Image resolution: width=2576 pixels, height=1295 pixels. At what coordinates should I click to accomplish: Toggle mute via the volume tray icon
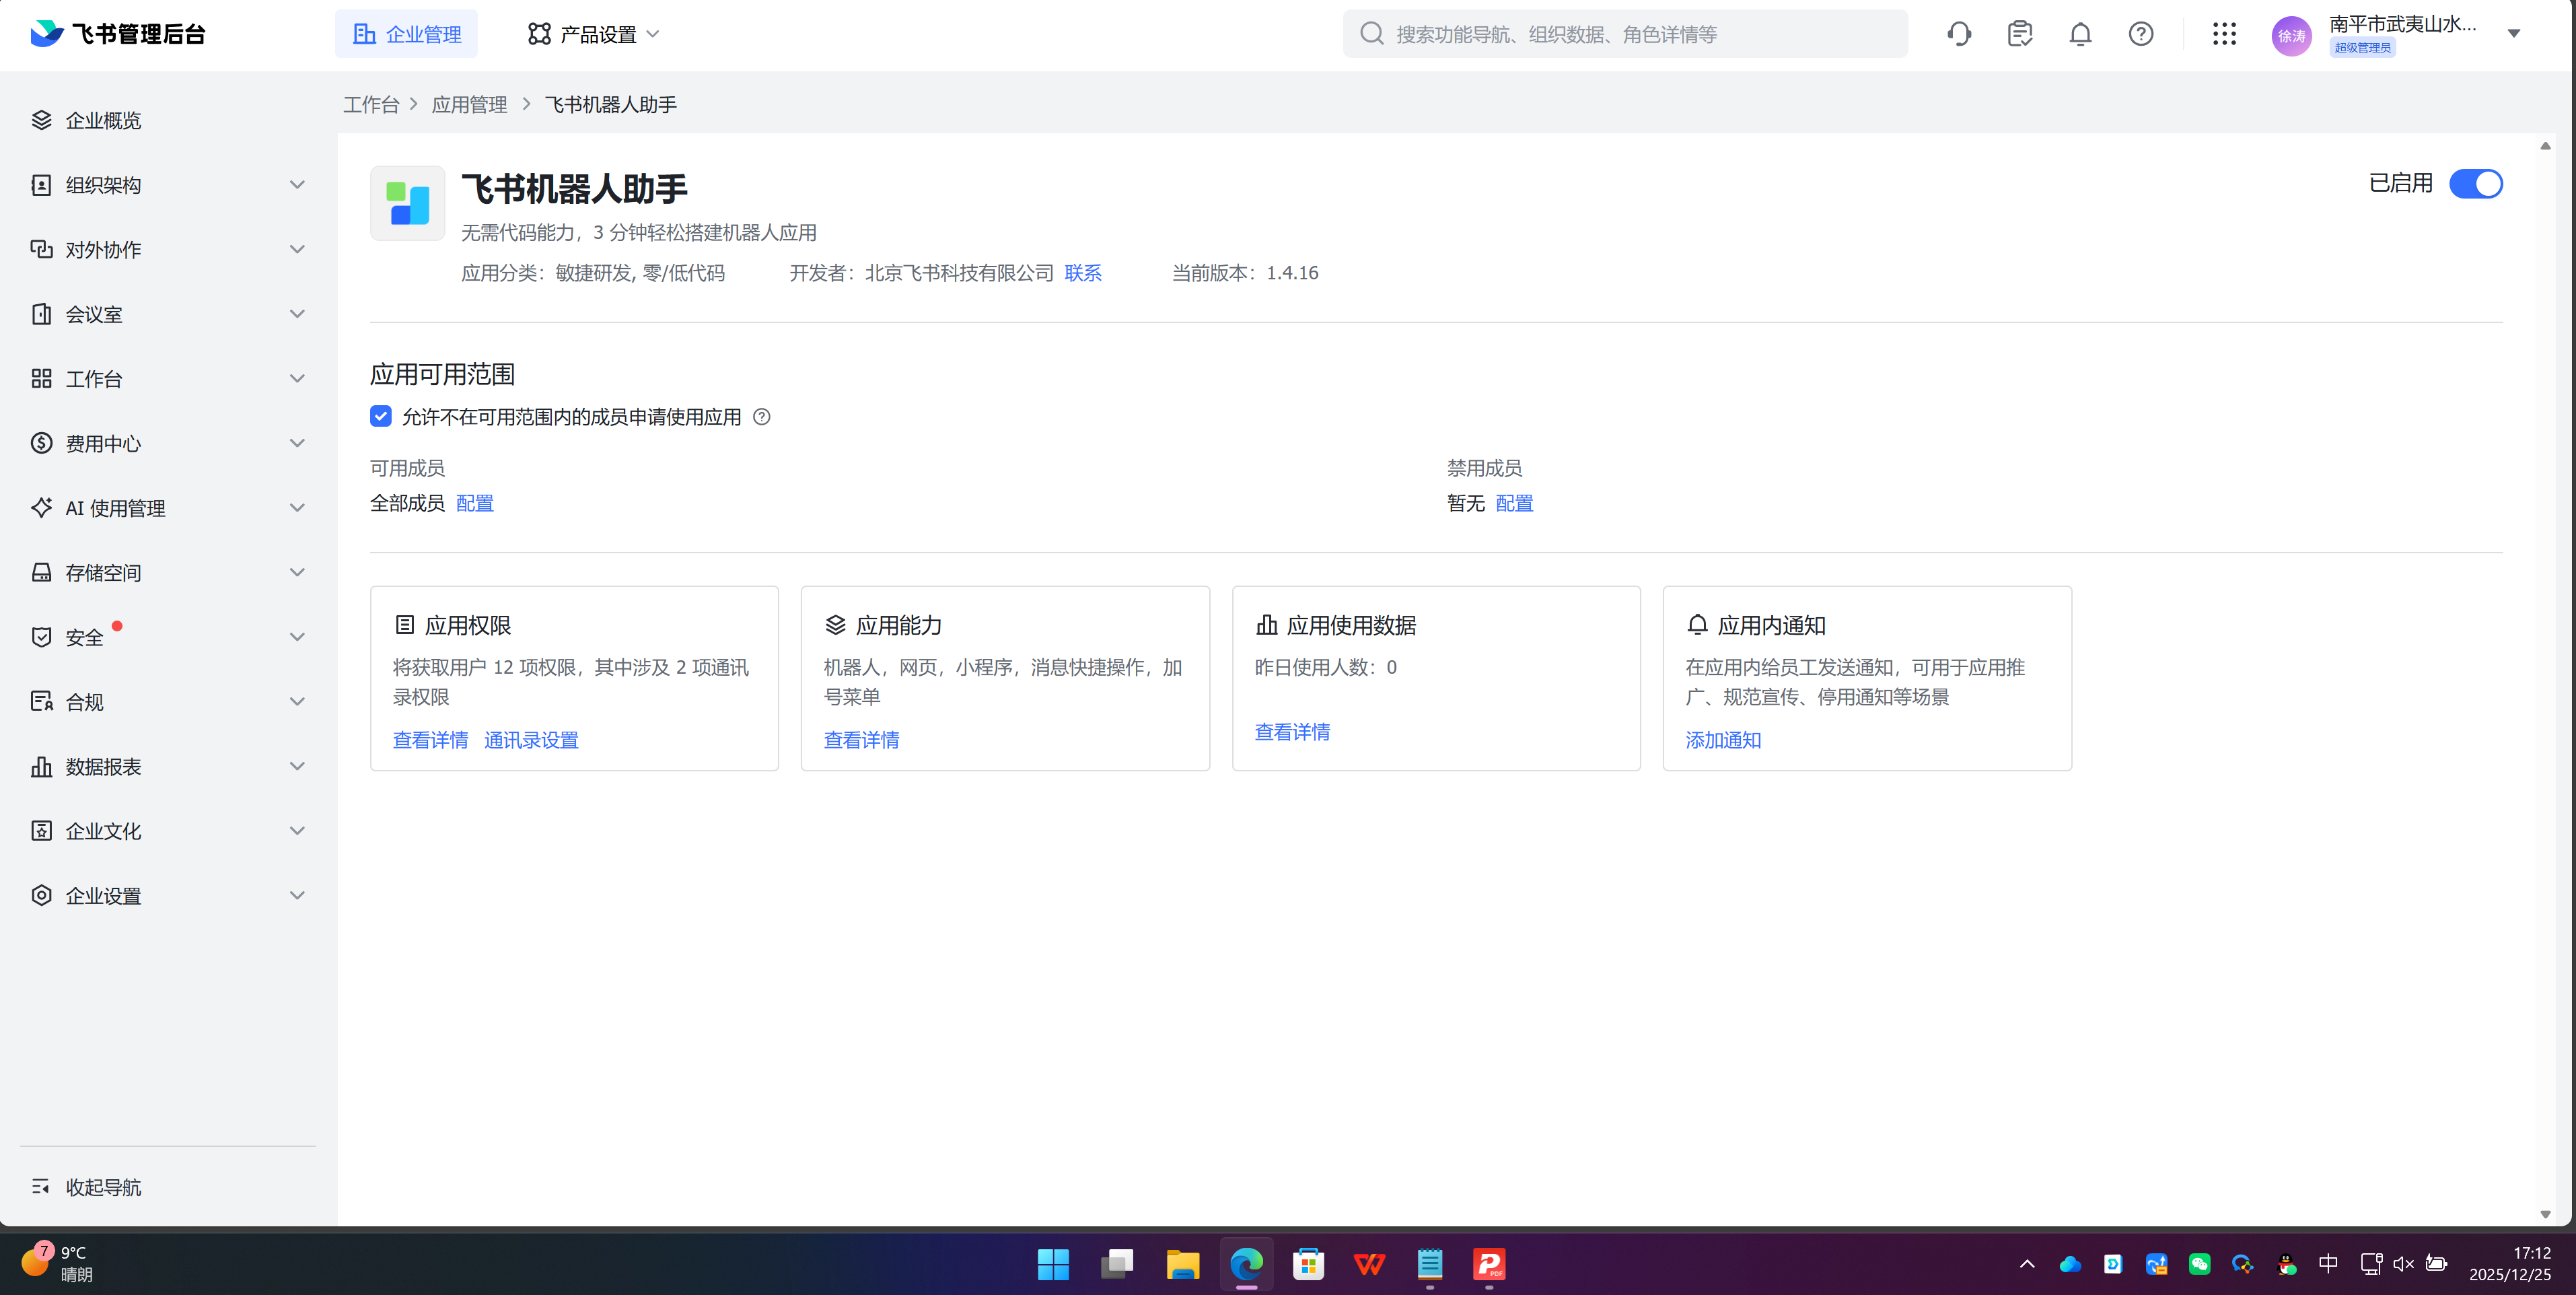2403,1263
